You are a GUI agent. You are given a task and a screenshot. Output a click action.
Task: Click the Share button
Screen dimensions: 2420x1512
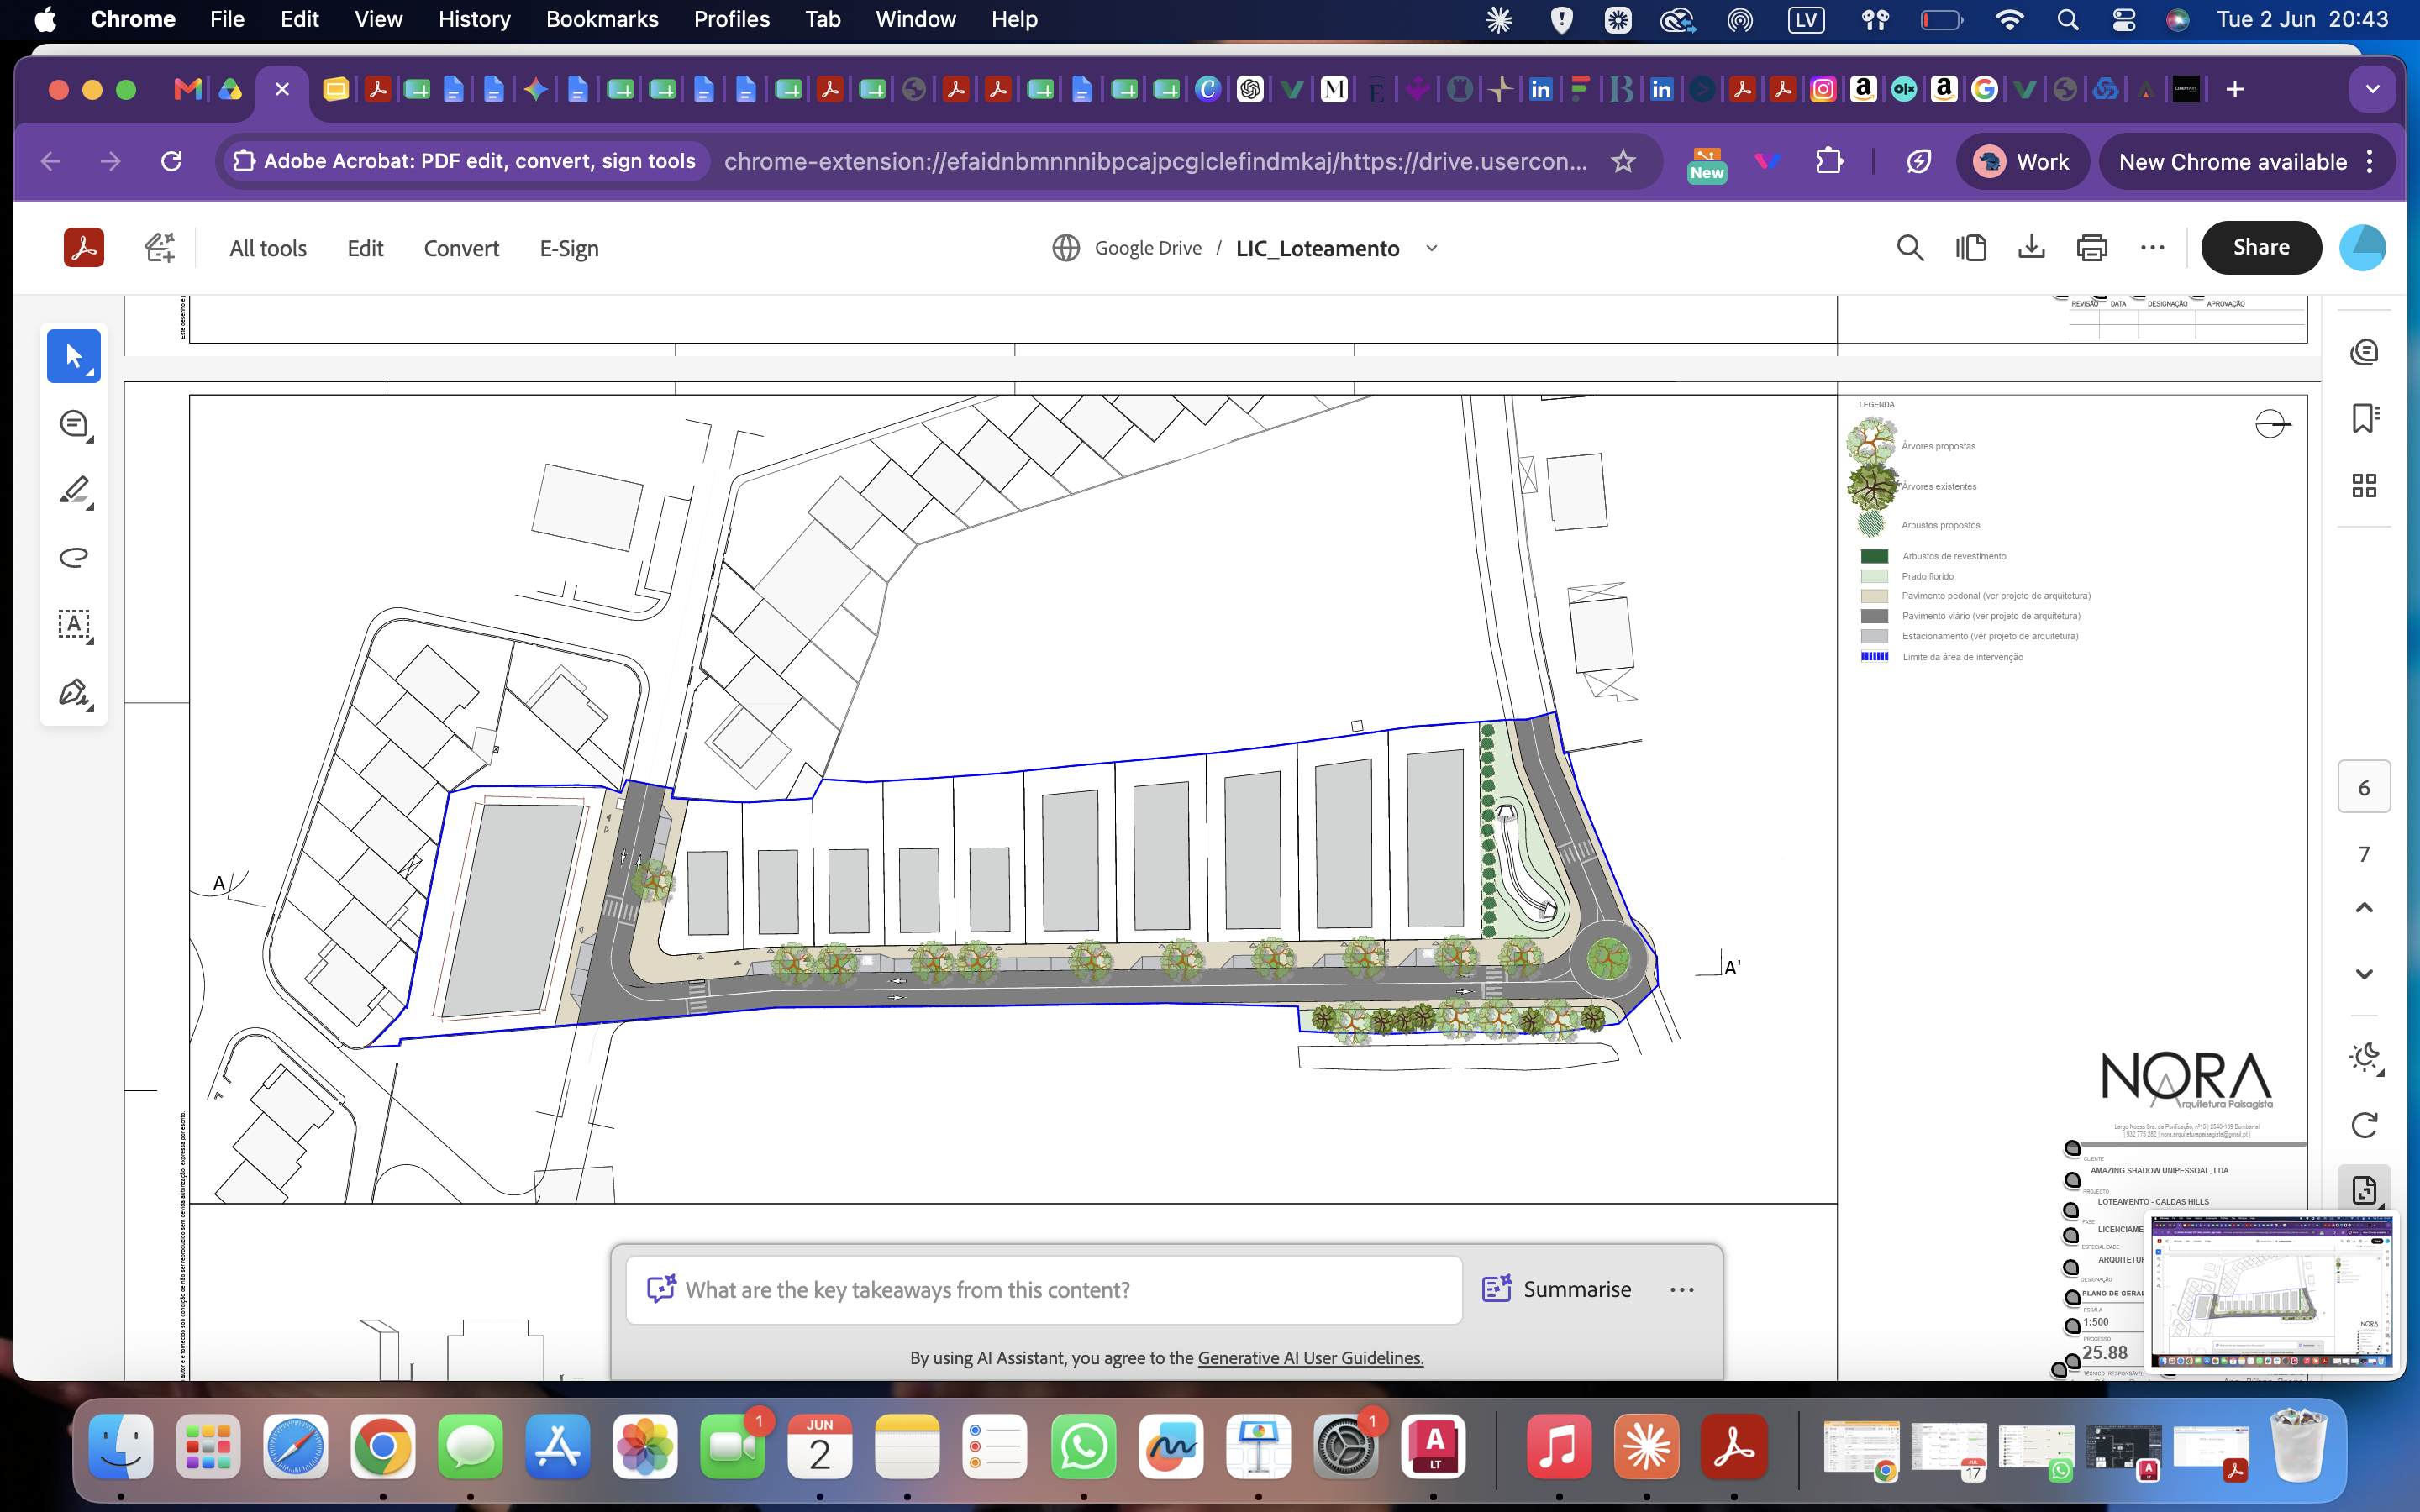pos(2261,248)
